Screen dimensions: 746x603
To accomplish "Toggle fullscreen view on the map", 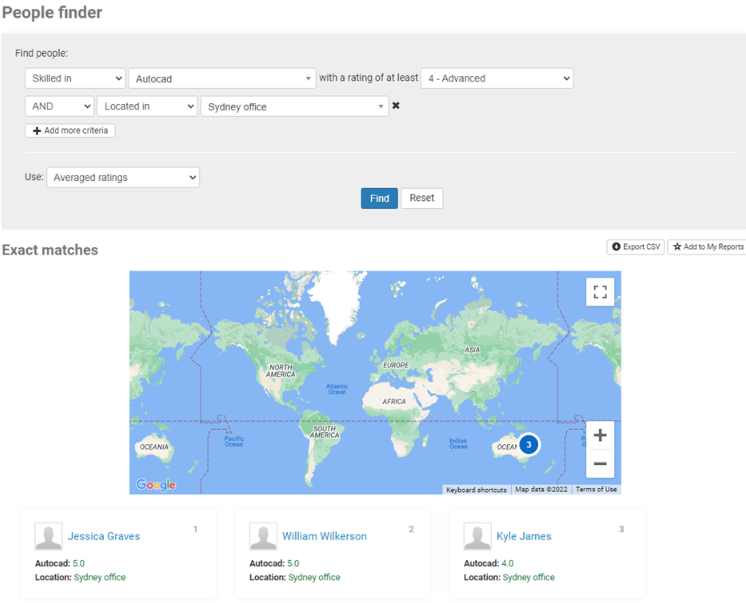I will [600, 292].
